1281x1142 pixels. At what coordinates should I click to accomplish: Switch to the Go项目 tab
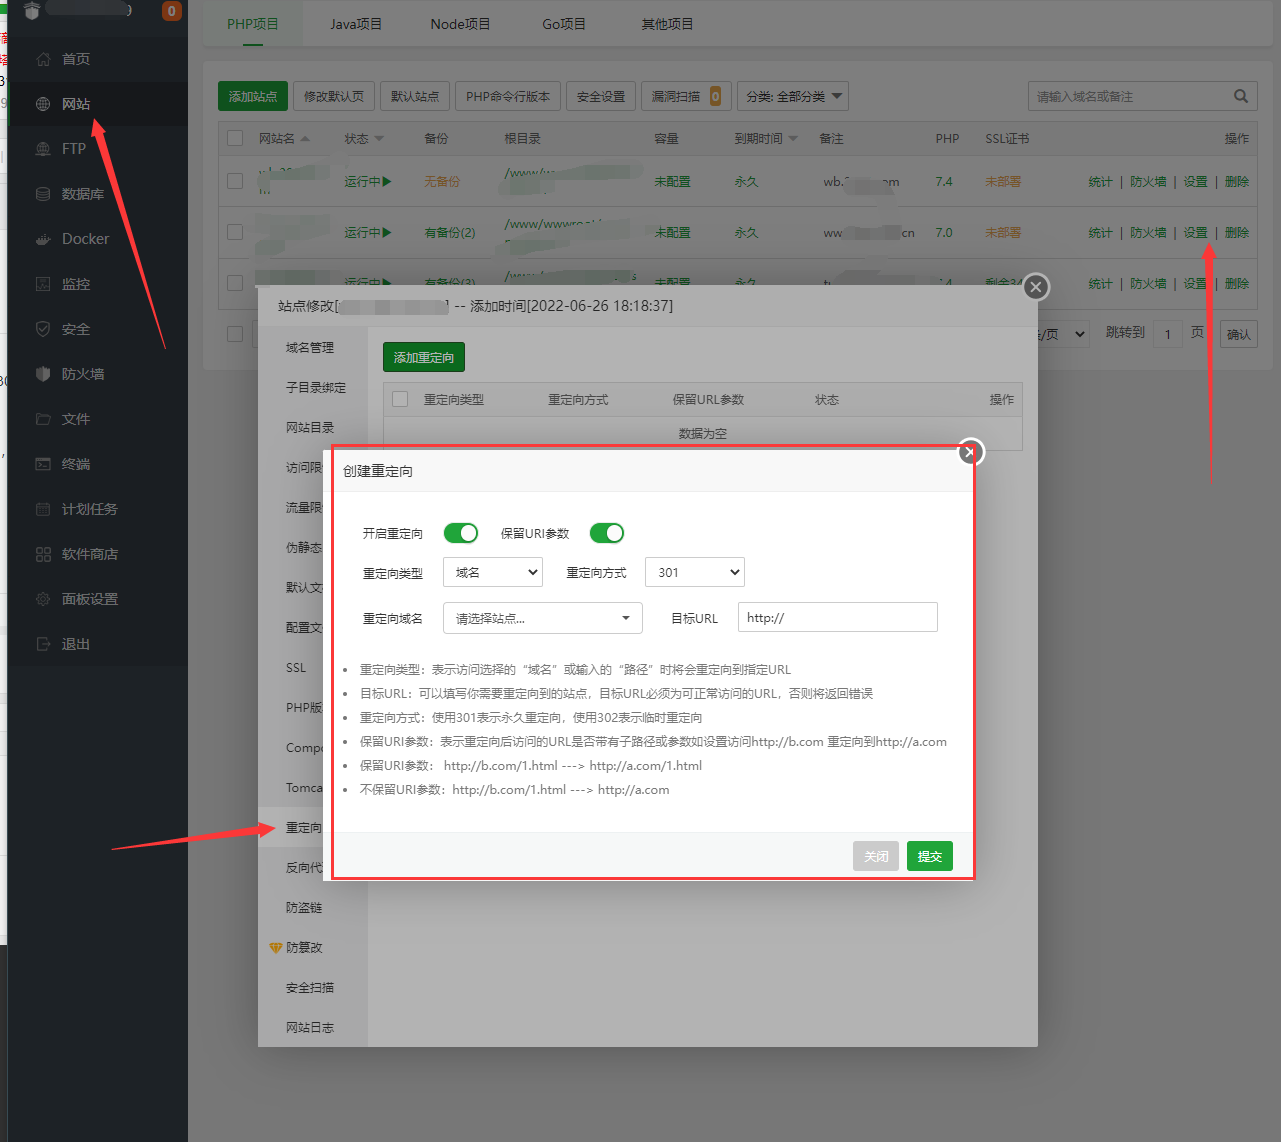[x=564, y=24]
